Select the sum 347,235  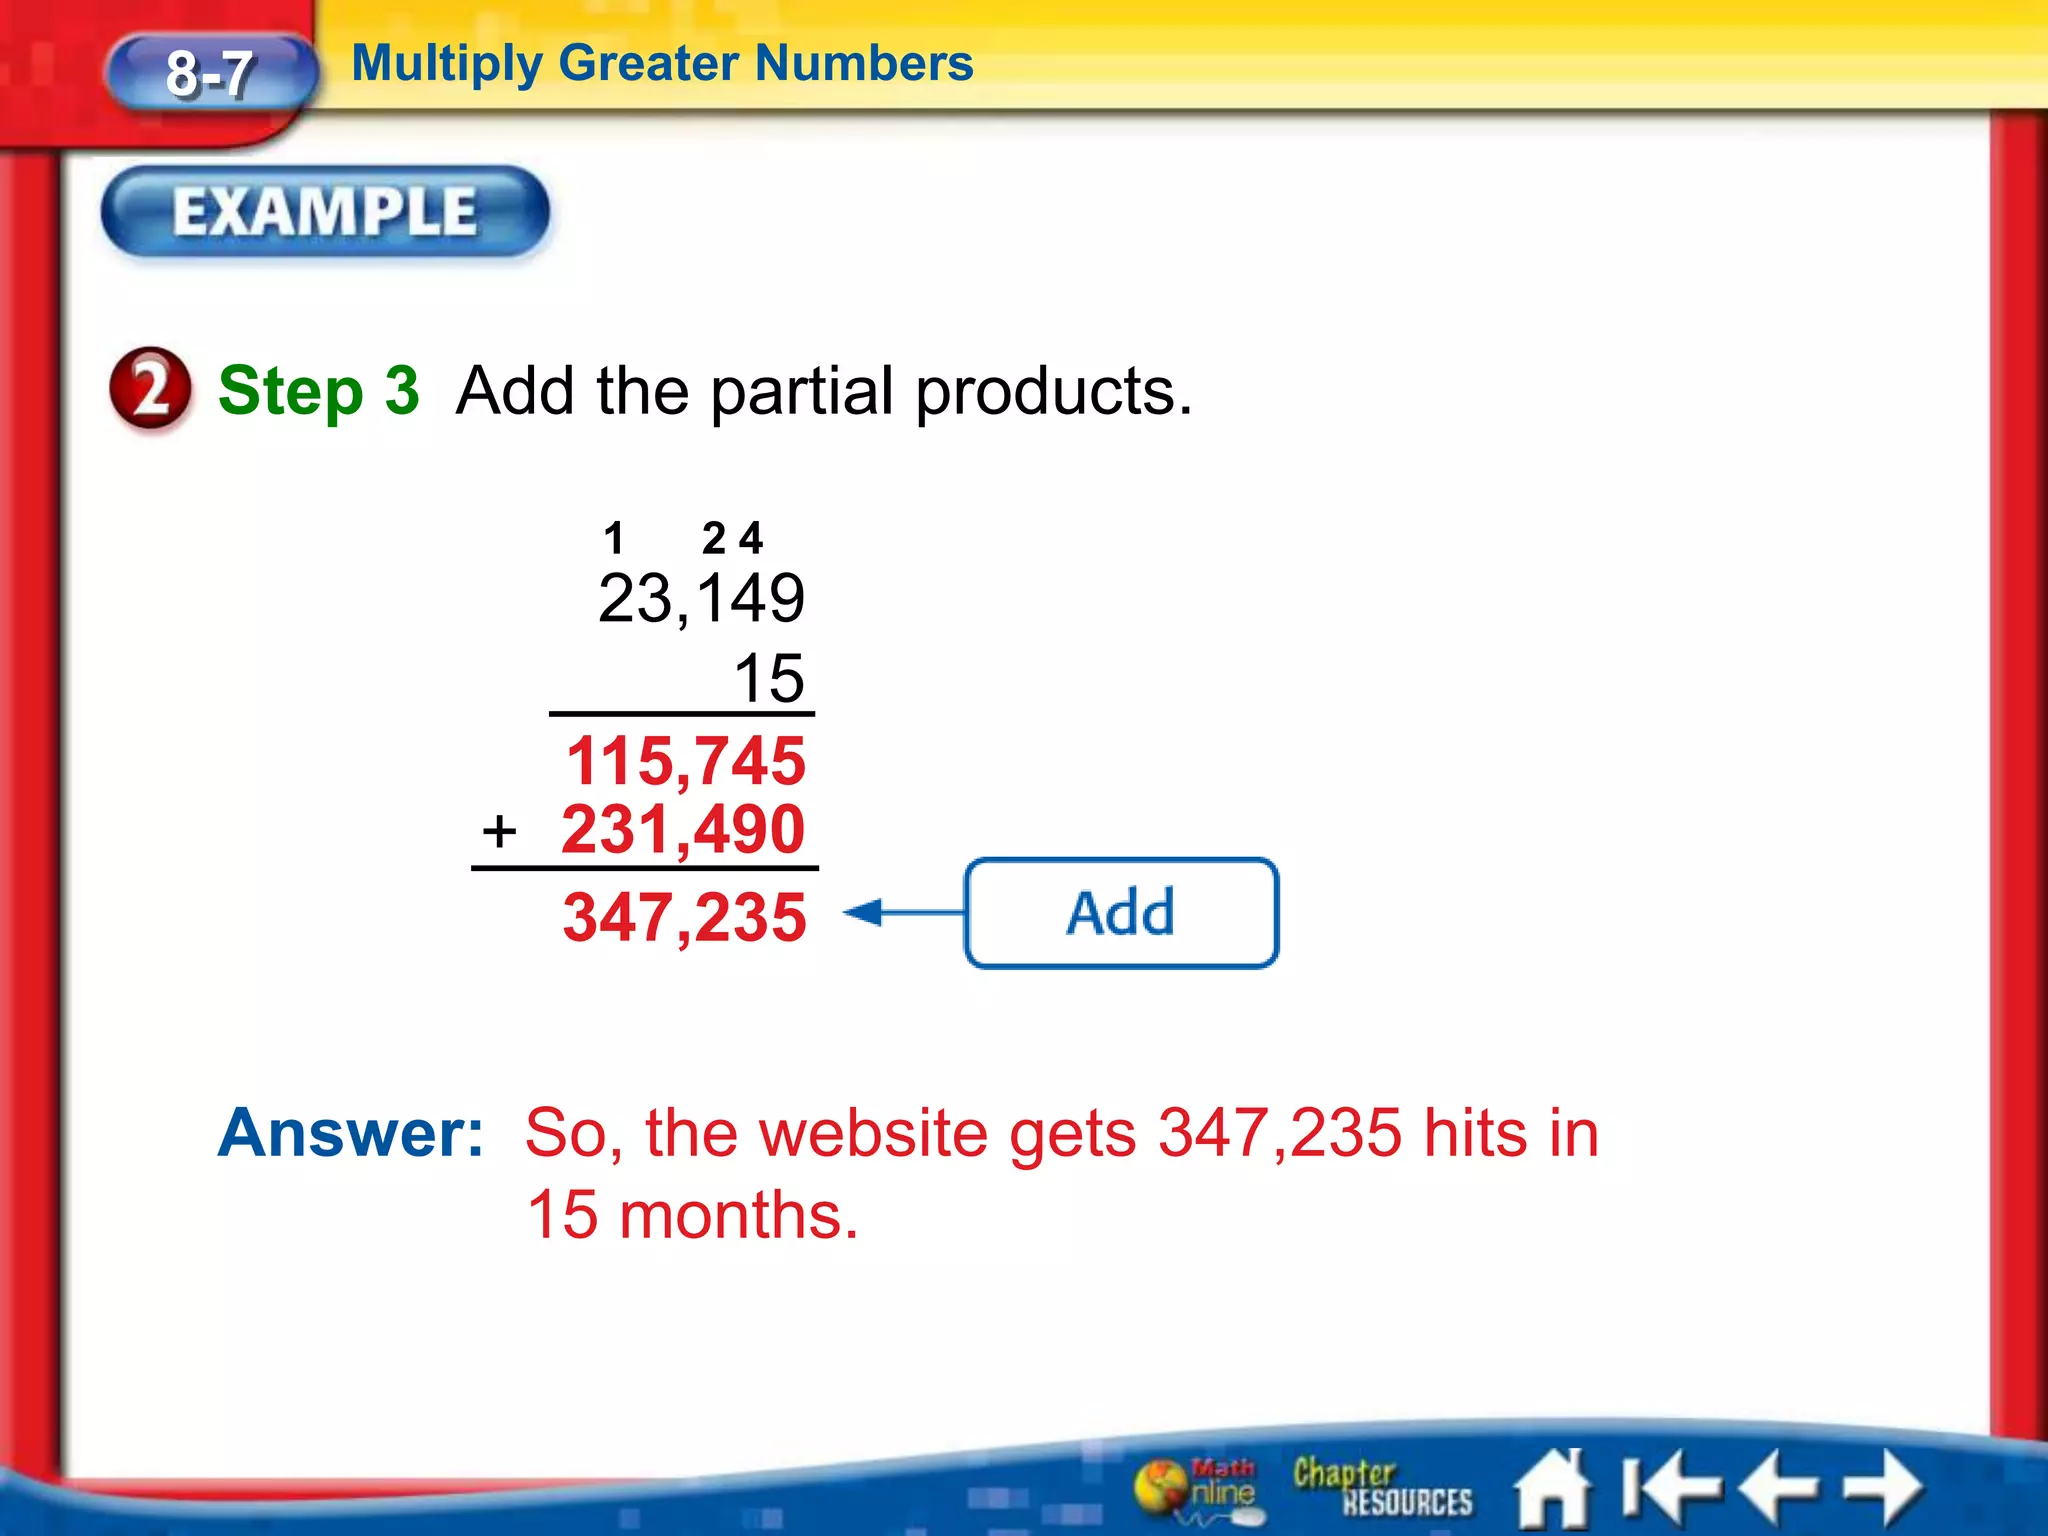coord(684,917)
